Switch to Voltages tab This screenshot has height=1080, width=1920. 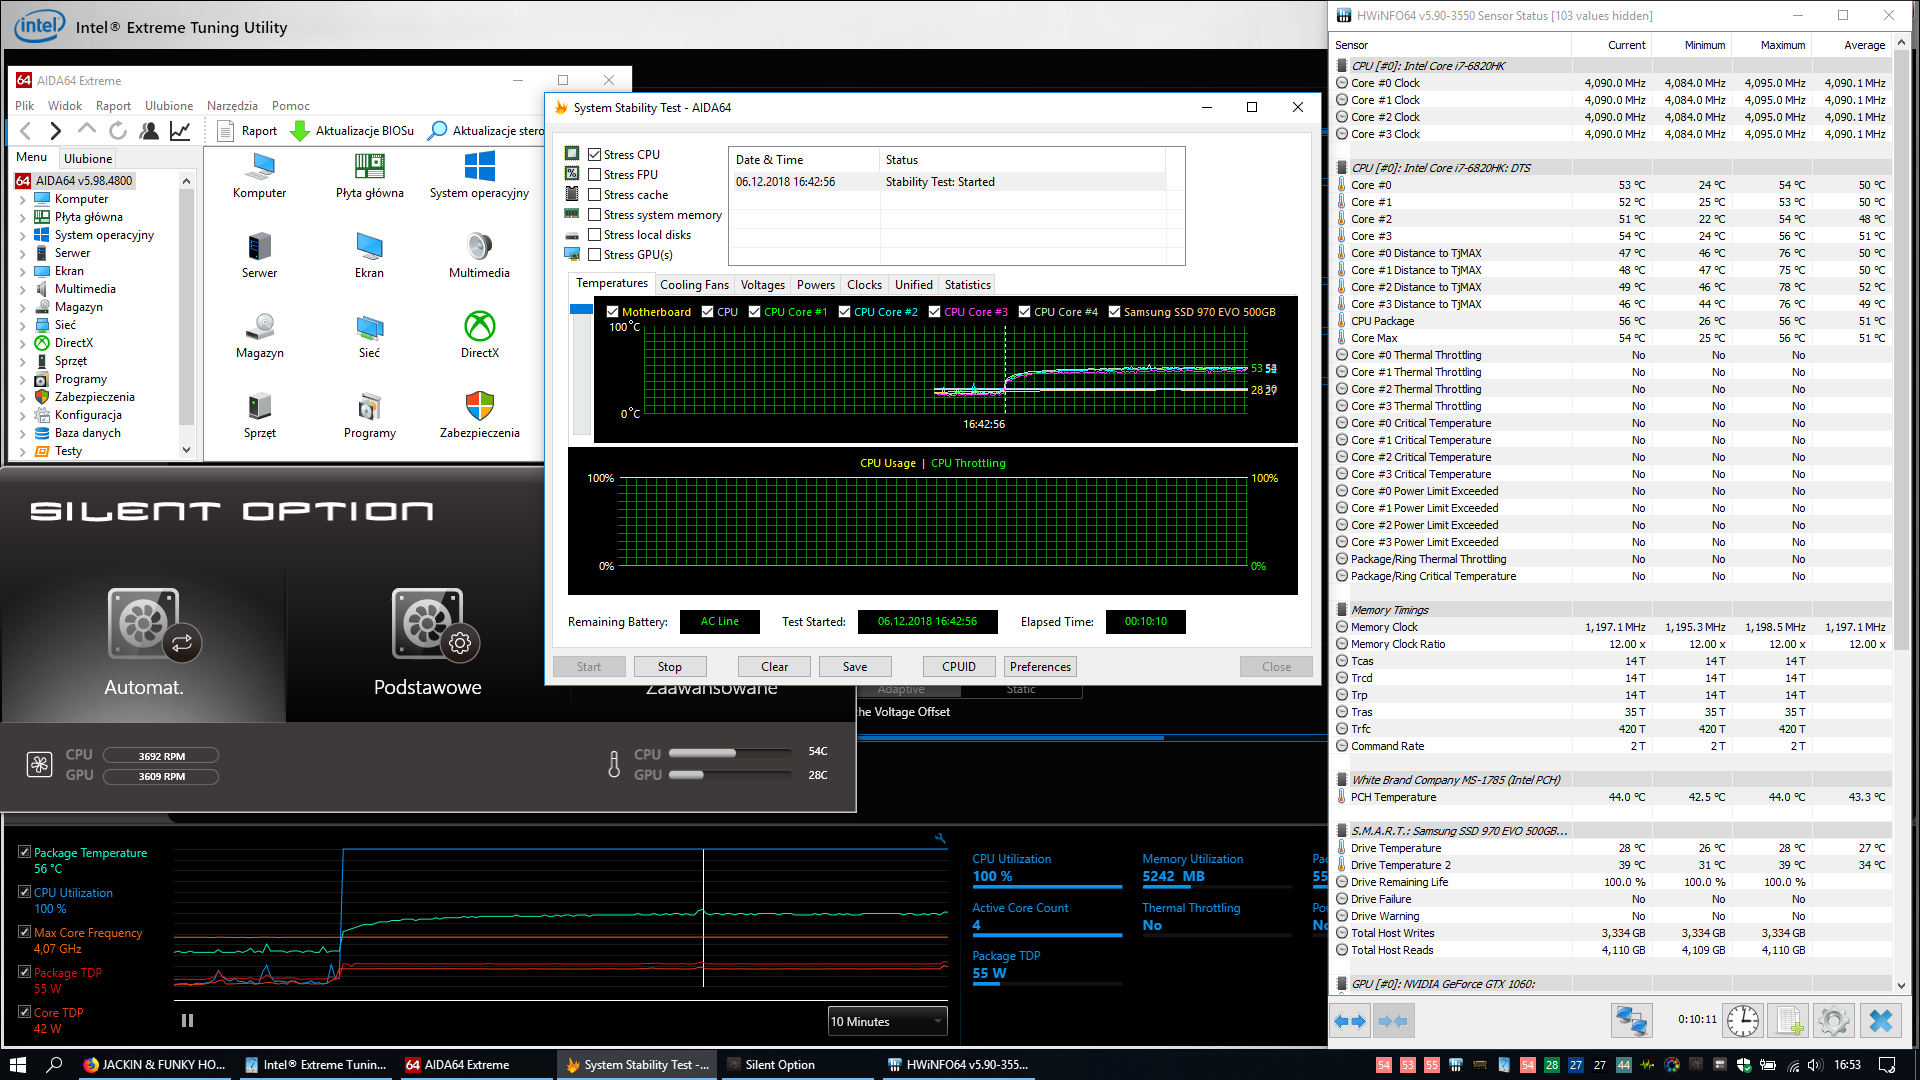click(x=762, y=285)
